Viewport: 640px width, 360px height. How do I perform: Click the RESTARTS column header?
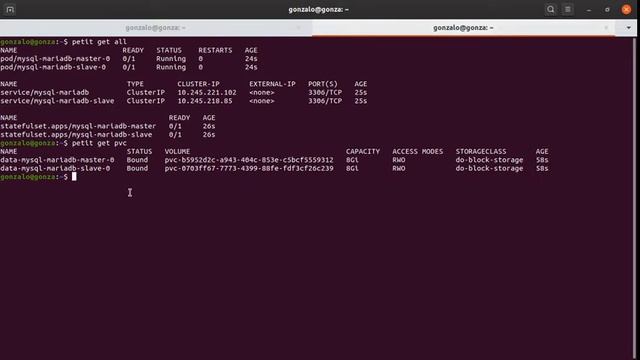click(215, 50)
